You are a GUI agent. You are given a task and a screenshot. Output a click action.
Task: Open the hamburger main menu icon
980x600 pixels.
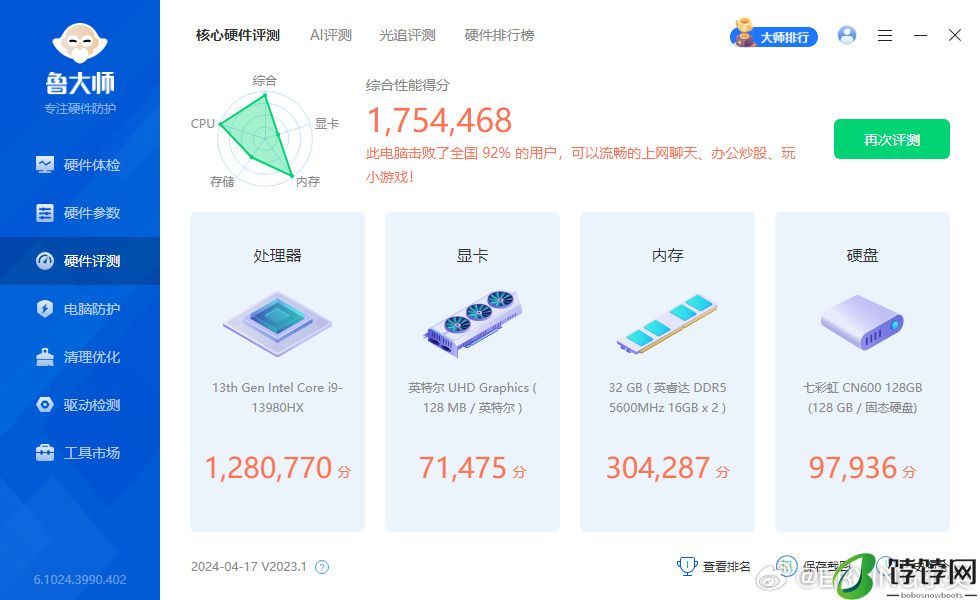[x=884, y=36]
